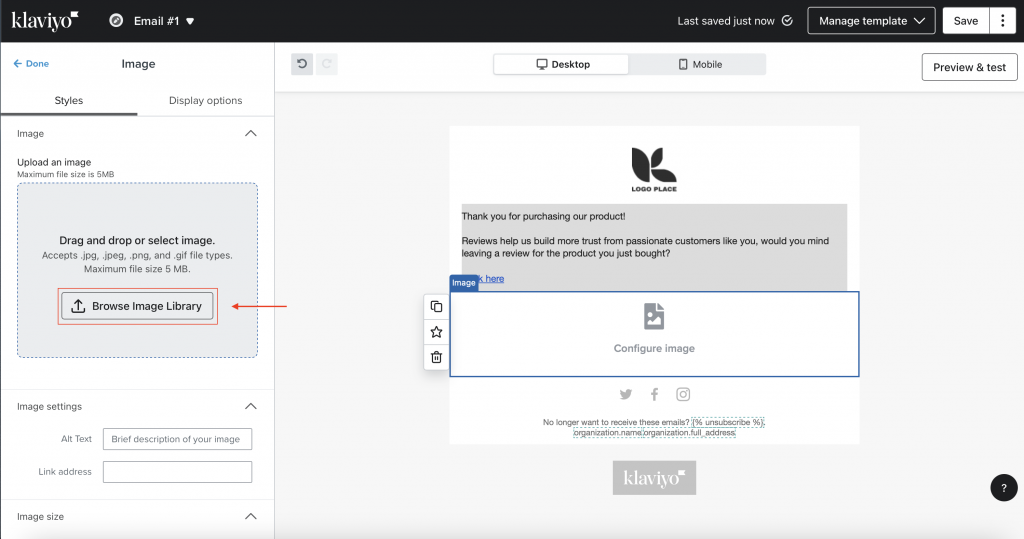Click the image placeholder file icon
Image resolution: width=1024 pixels, height=539 pixels.
click(654, 316)
